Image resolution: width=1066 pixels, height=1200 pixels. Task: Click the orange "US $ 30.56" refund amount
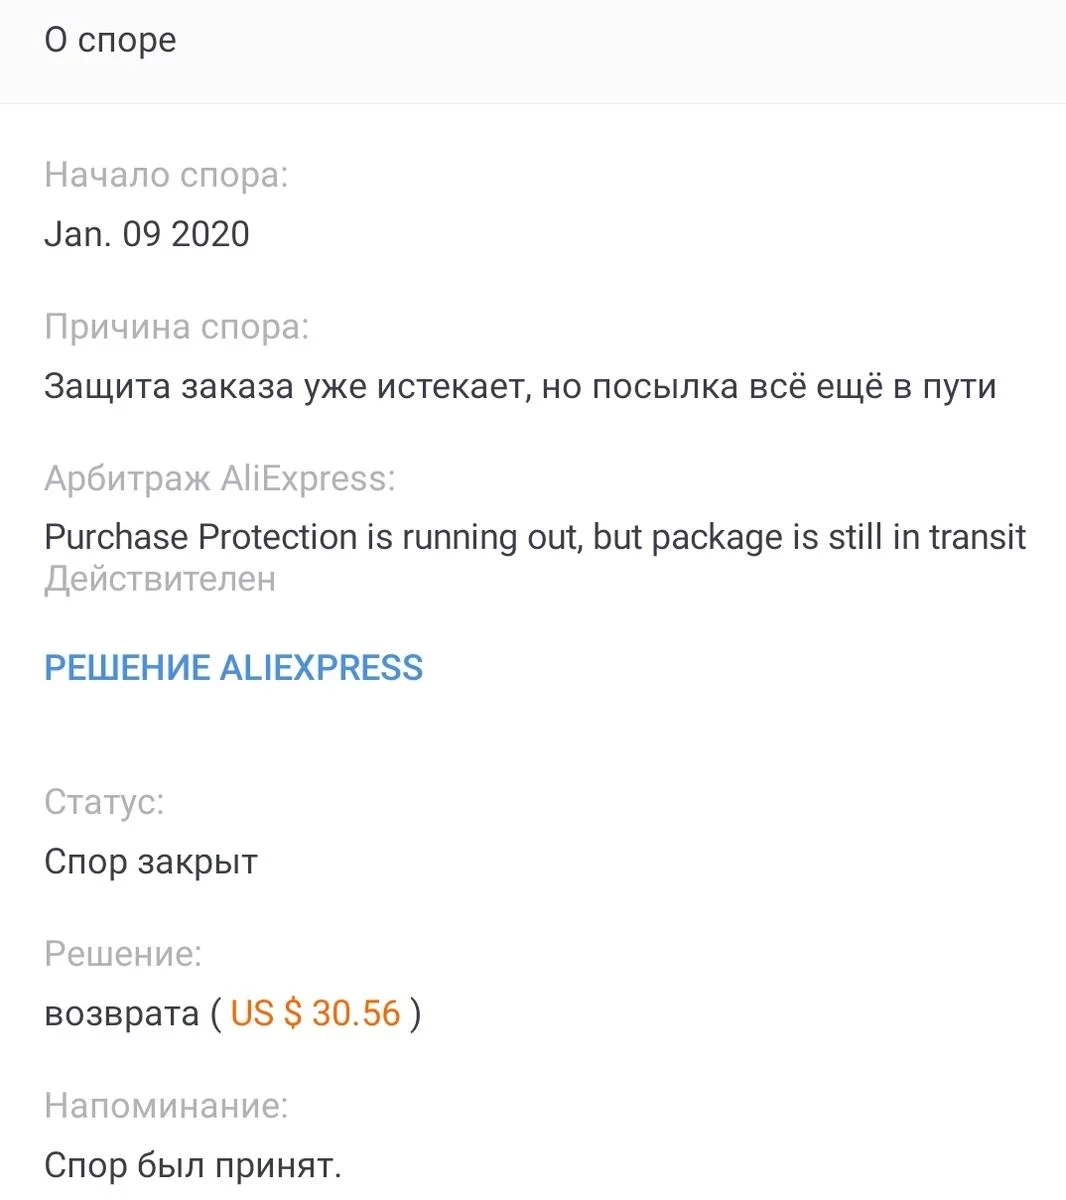pos(315,1013)
